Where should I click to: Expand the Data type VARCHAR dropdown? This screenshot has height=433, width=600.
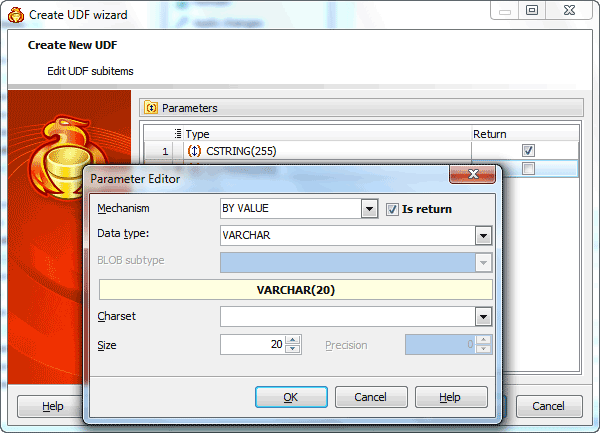(x=483, y=236)
